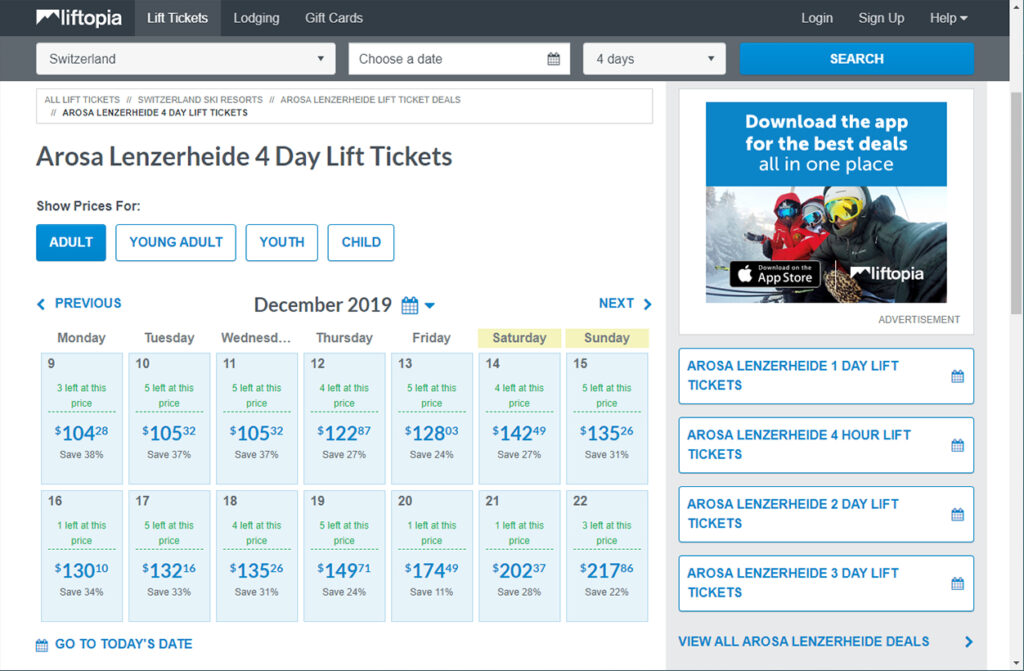Viewport: 1024px width, 671px height.
Task: Click calendar icon on 3 Day Lift Tickets card
Action: coord(957,583)
